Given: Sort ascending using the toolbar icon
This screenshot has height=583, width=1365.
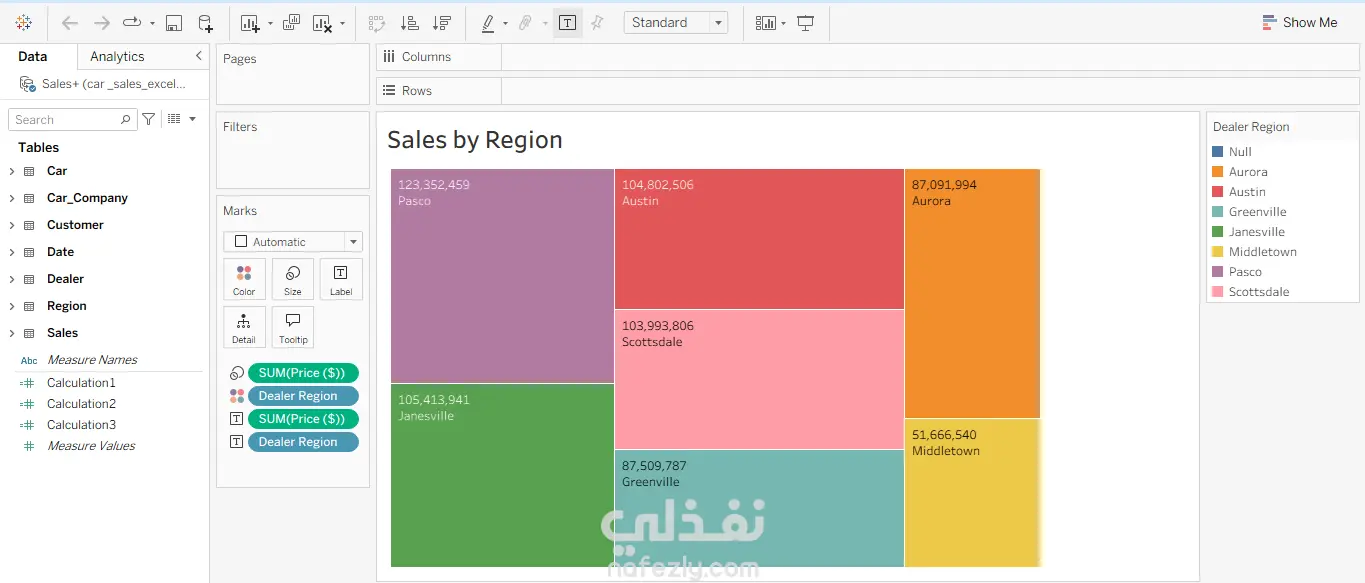Looking at the screenshot, I should 409,23.
